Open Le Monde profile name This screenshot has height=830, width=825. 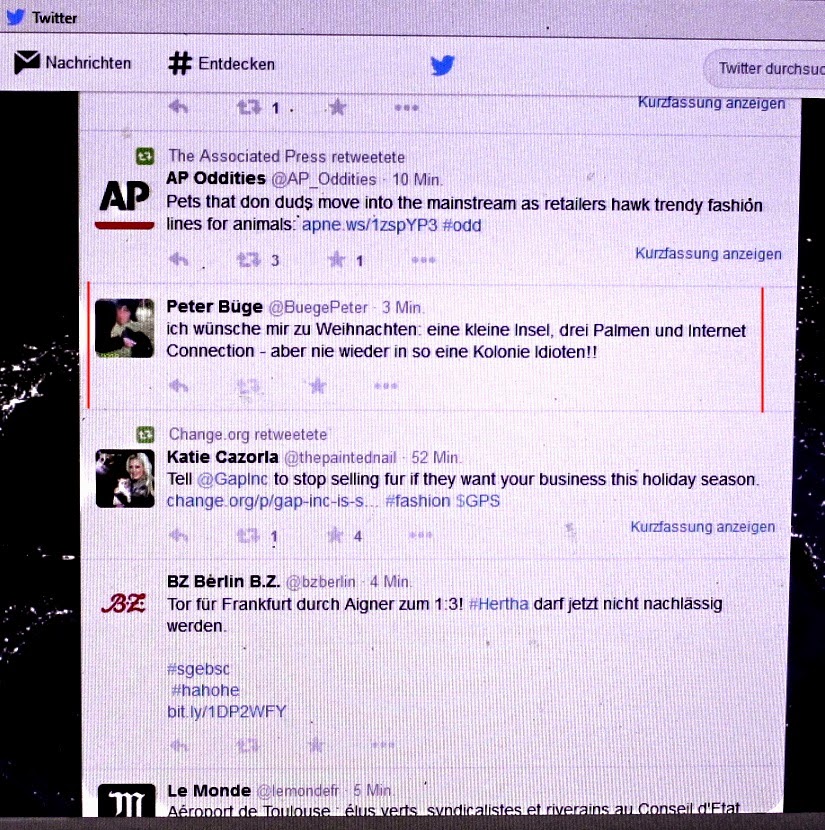[209, 790]
